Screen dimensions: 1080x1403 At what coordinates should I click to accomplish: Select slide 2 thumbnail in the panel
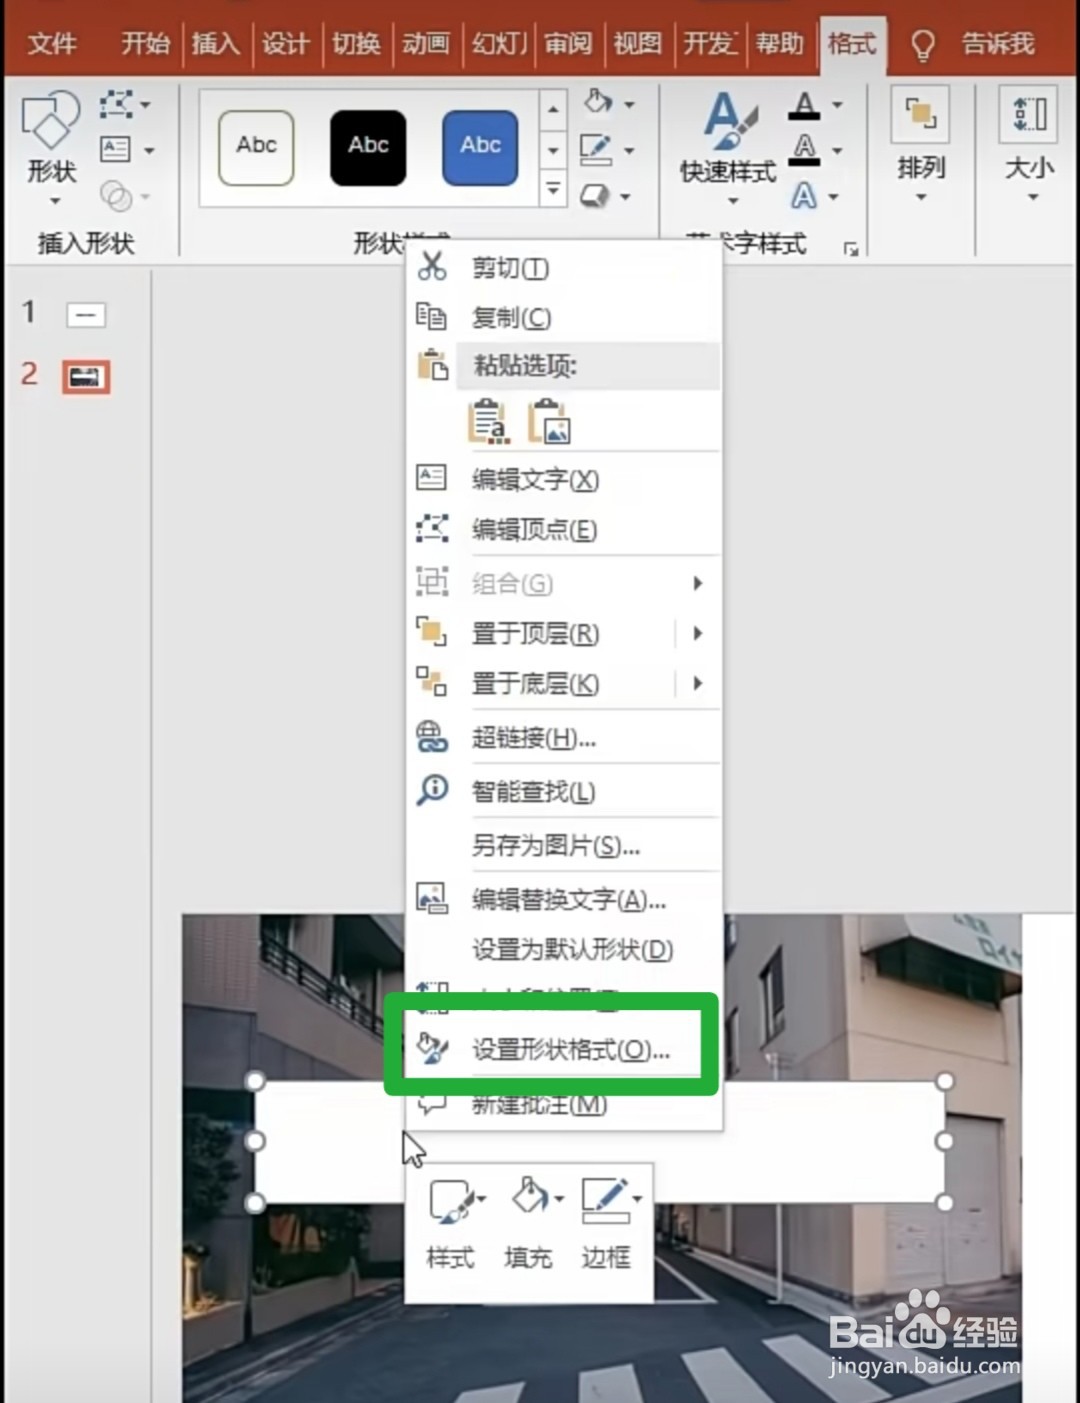coord(85,377)
